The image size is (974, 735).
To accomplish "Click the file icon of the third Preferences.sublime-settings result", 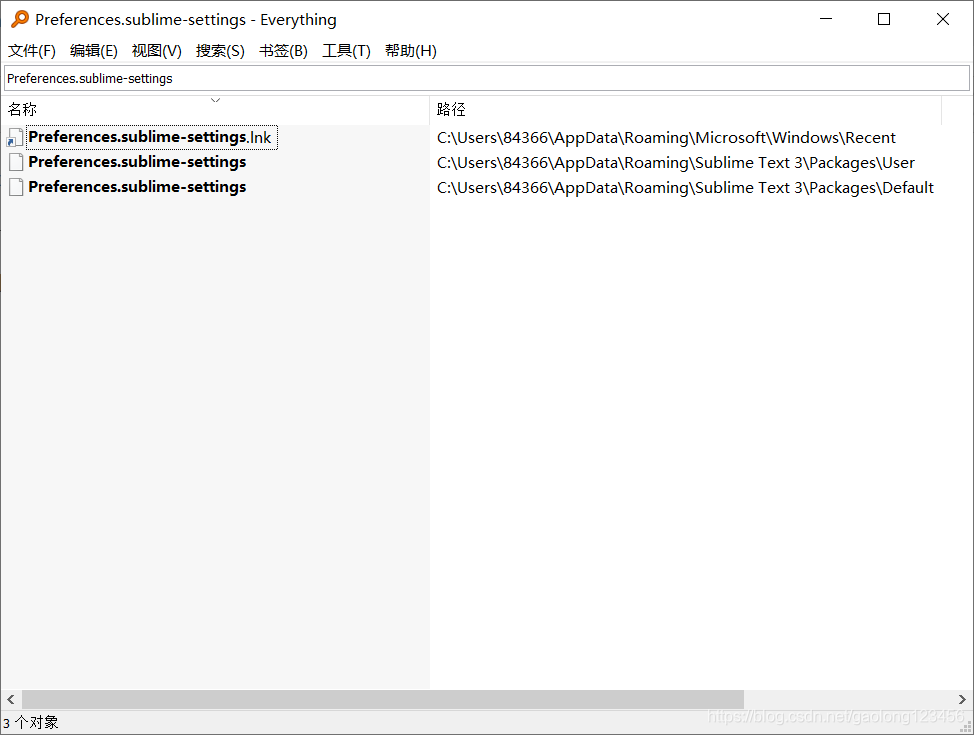I will (x=15, y=187).
